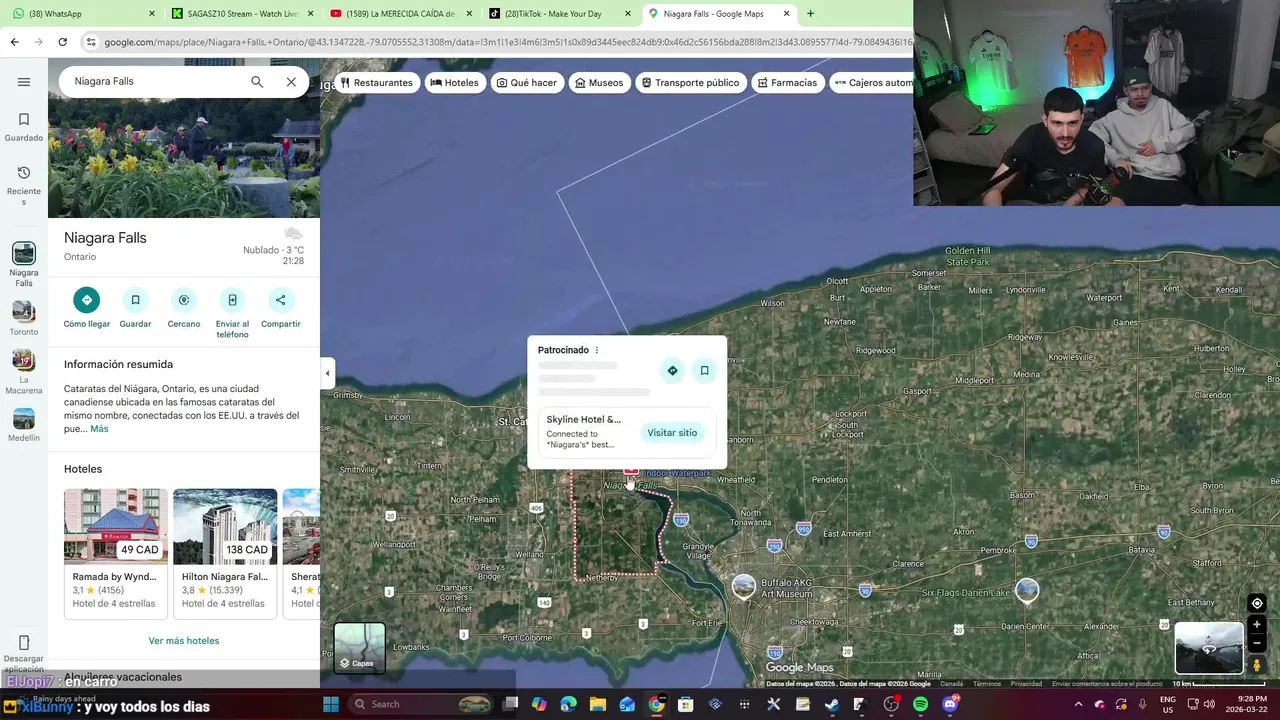Open the Street View preview thumbnail
This screenshot has width=1280, height=720.
1209,648
